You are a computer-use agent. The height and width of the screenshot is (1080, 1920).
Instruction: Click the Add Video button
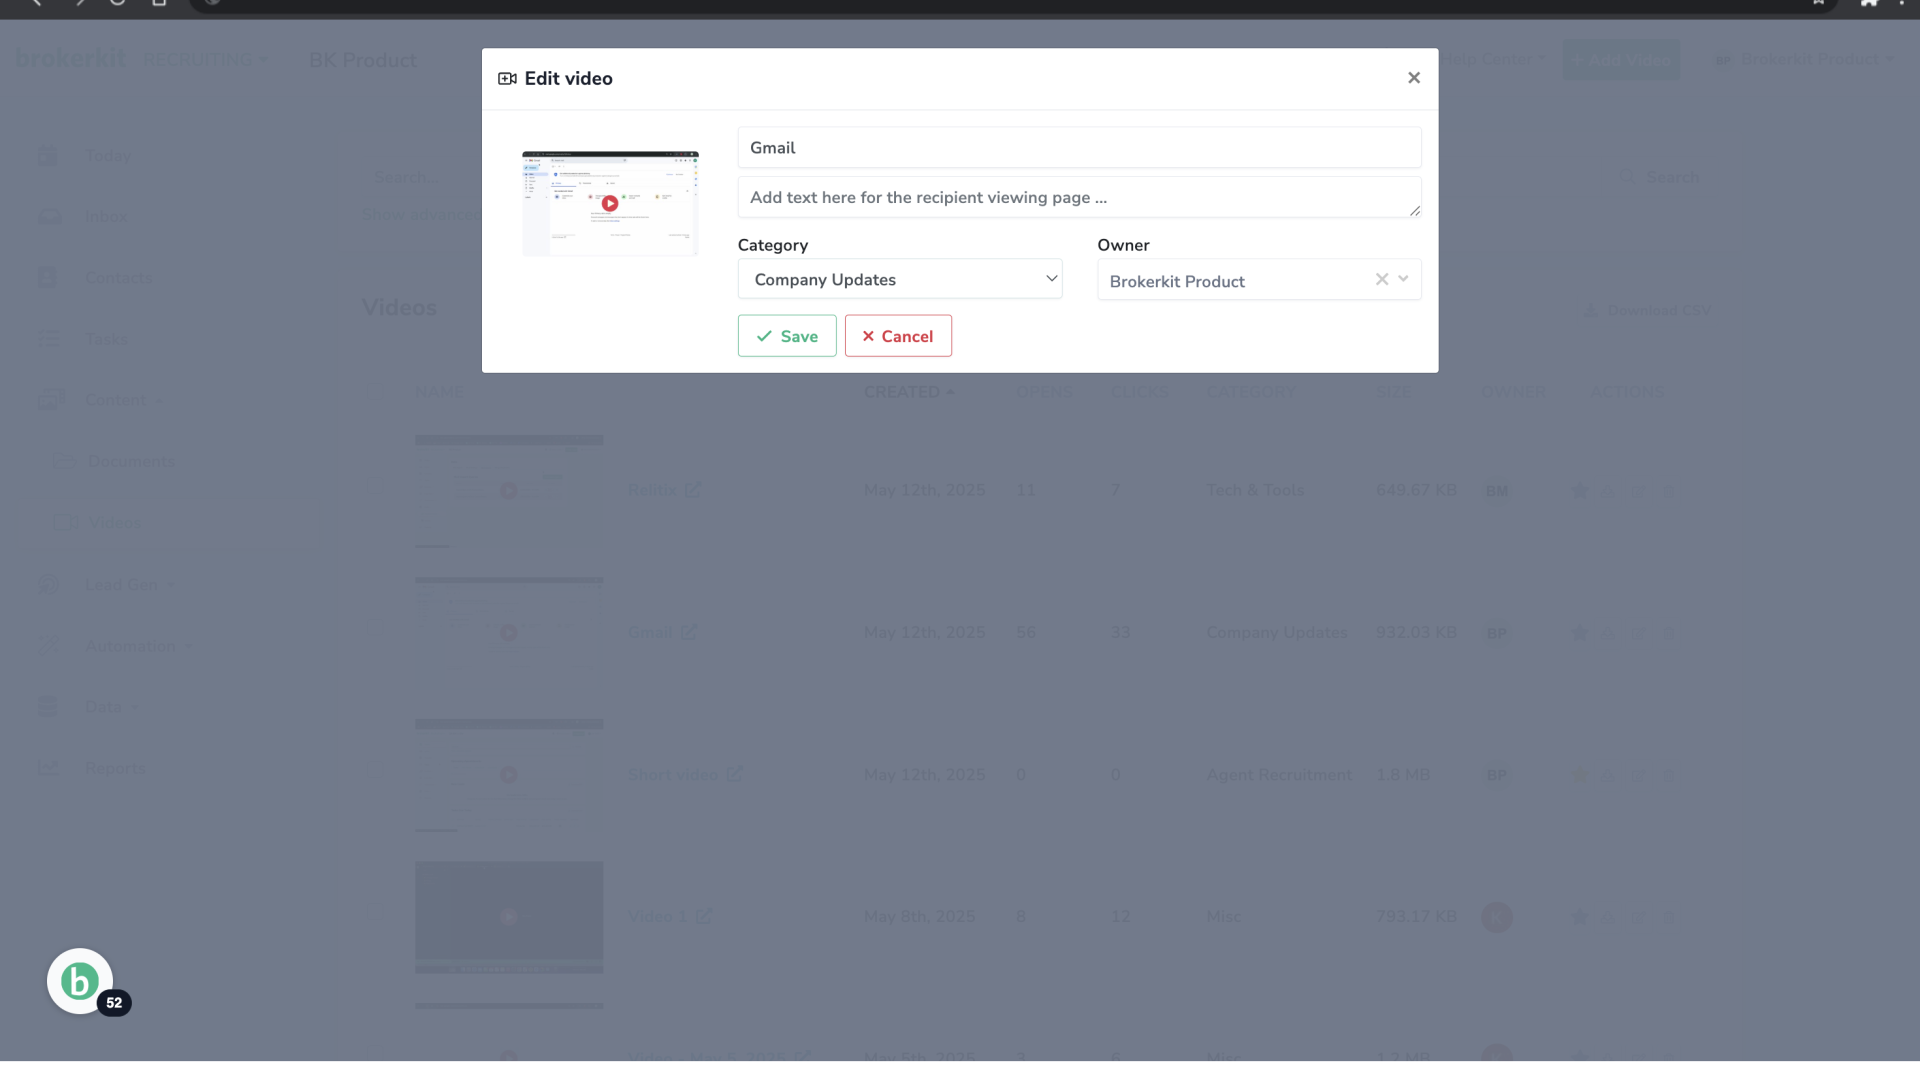(x=1621, y=60)
